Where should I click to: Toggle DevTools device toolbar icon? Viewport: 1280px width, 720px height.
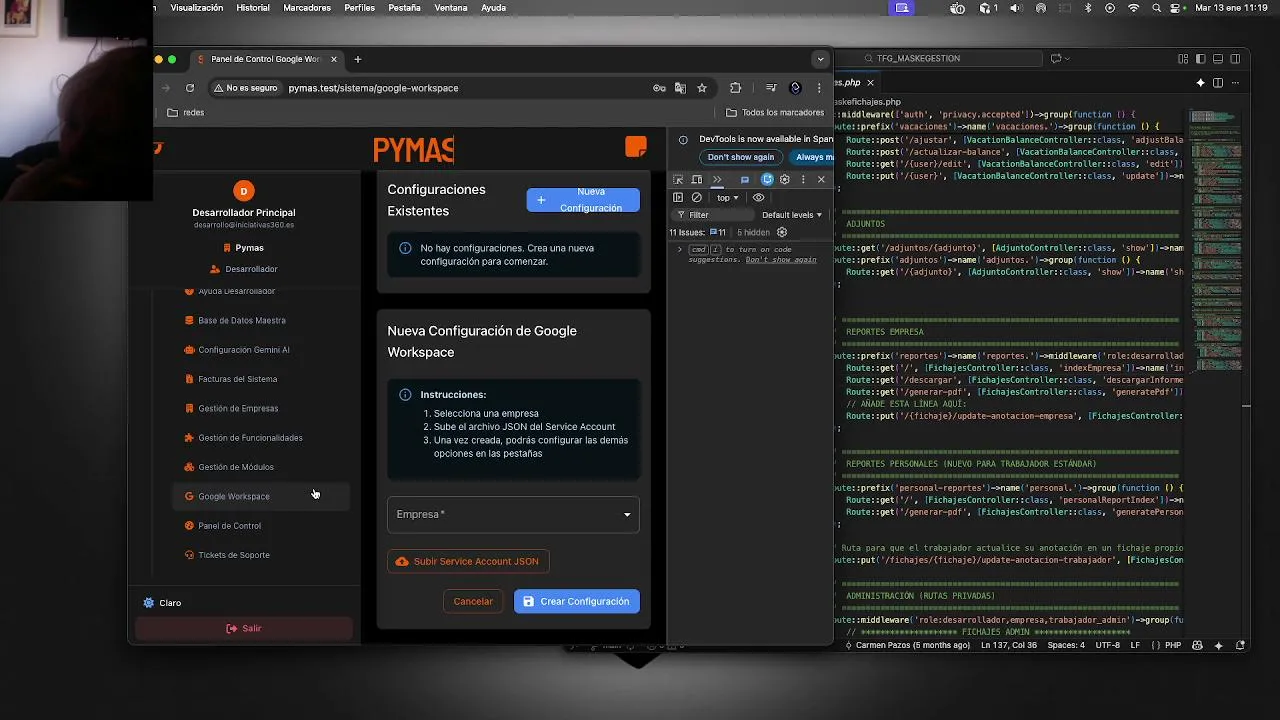click(697, 180)
